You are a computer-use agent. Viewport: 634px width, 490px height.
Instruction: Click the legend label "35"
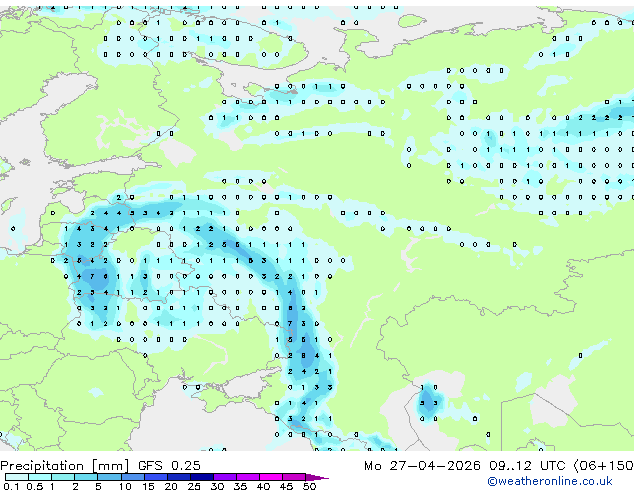pyautogui.click(x=240, y=486)
